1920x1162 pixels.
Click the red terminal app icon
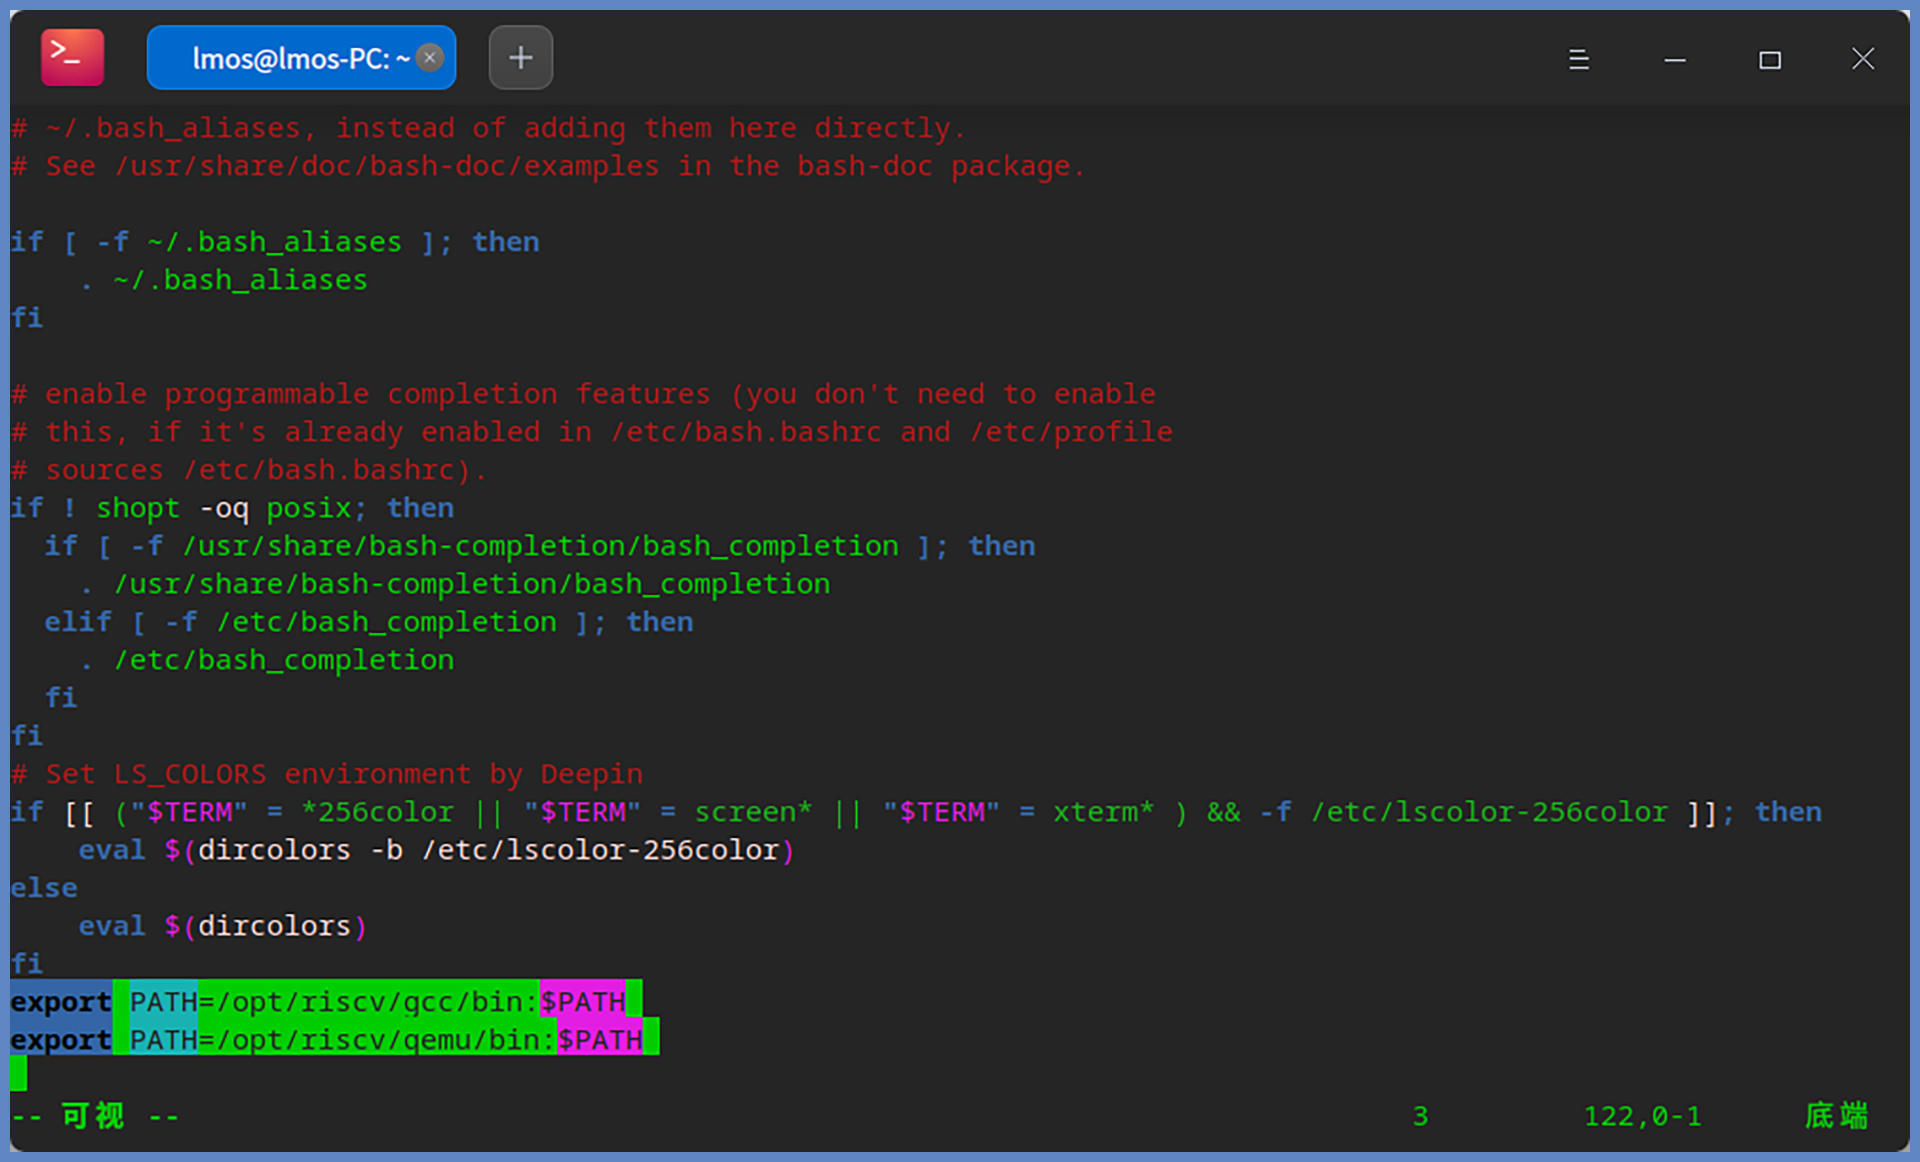[72, 57]
